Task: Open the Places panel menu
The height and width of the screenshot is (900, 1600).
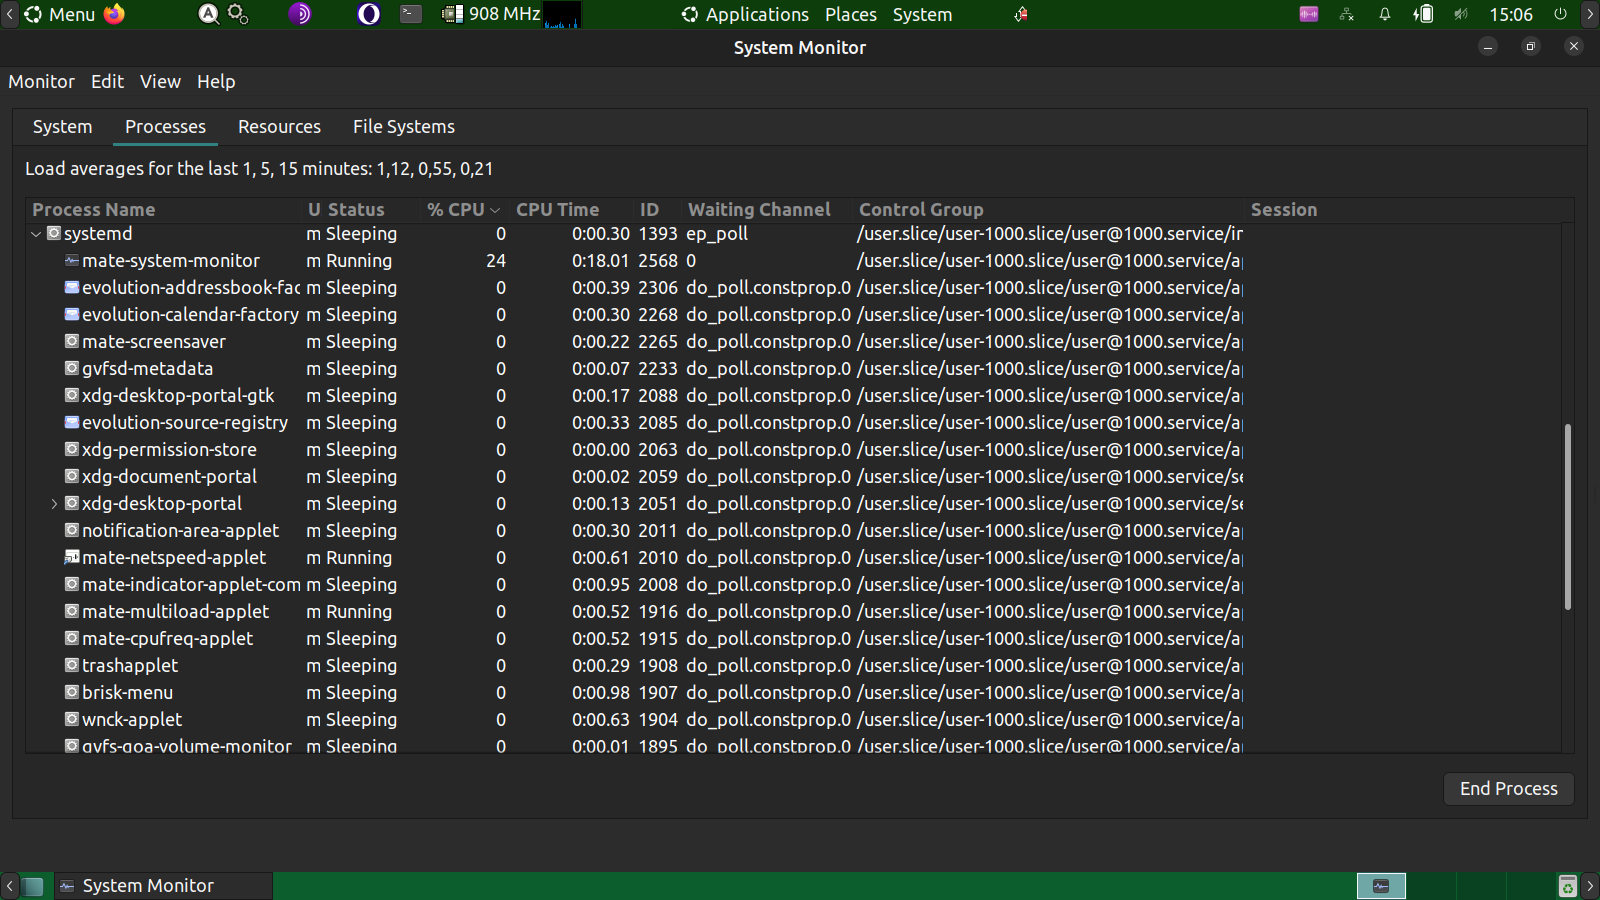Action: pos(850,15)
